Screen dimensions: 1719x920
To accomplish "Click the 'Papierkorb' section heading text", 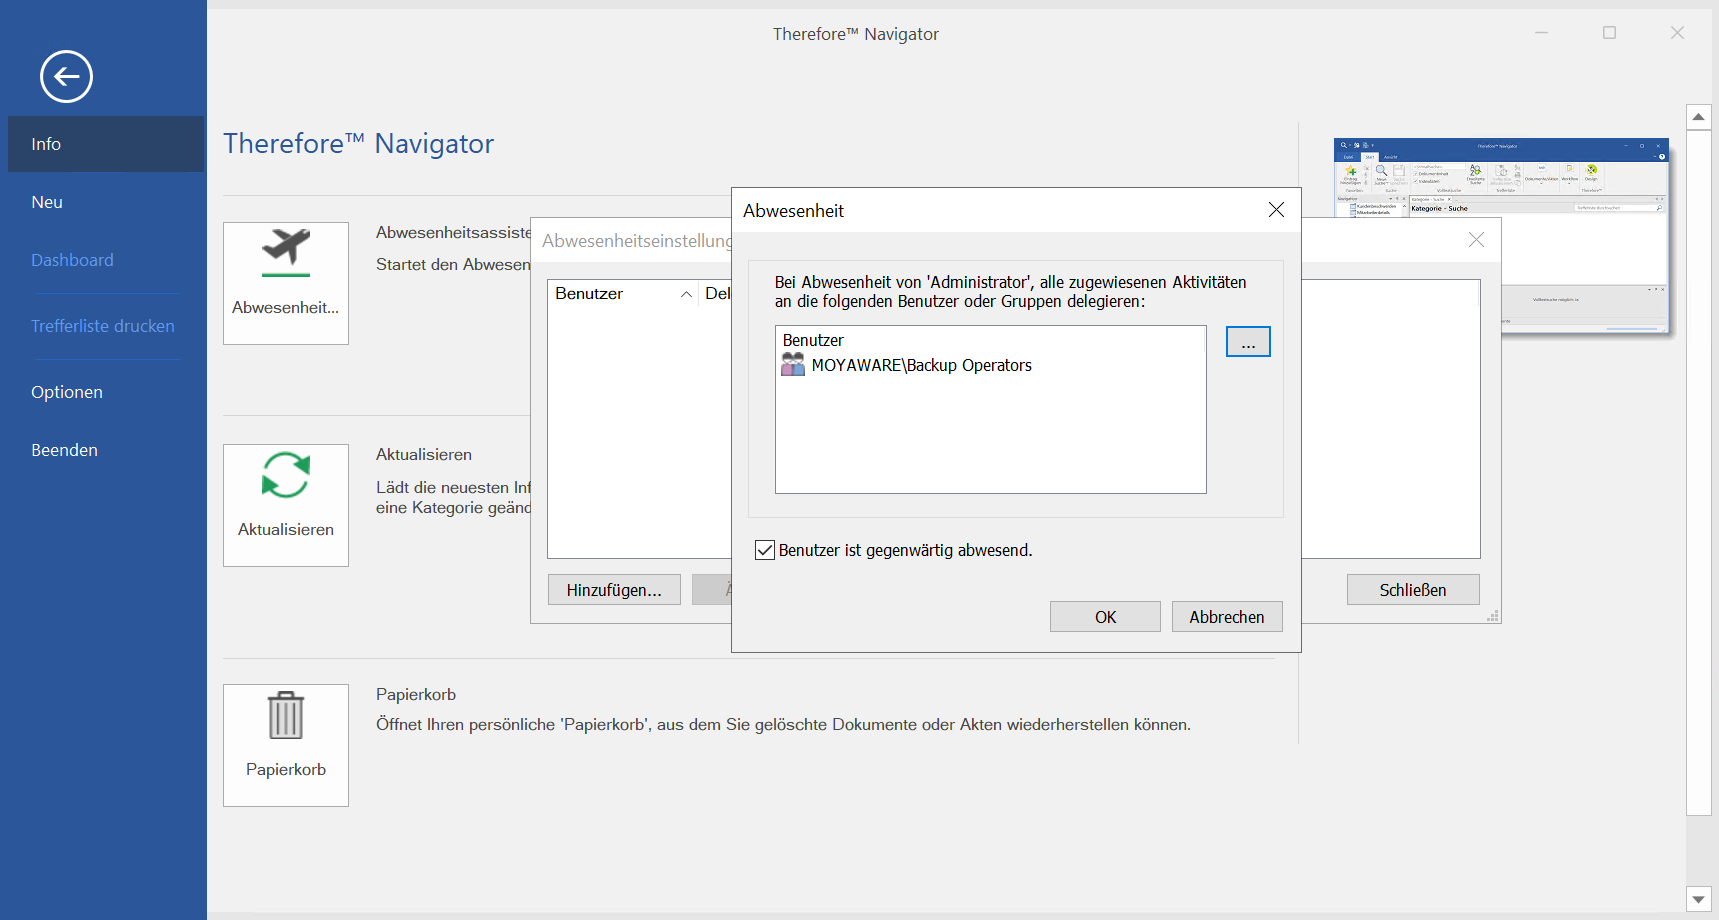I will pos(416,694).
